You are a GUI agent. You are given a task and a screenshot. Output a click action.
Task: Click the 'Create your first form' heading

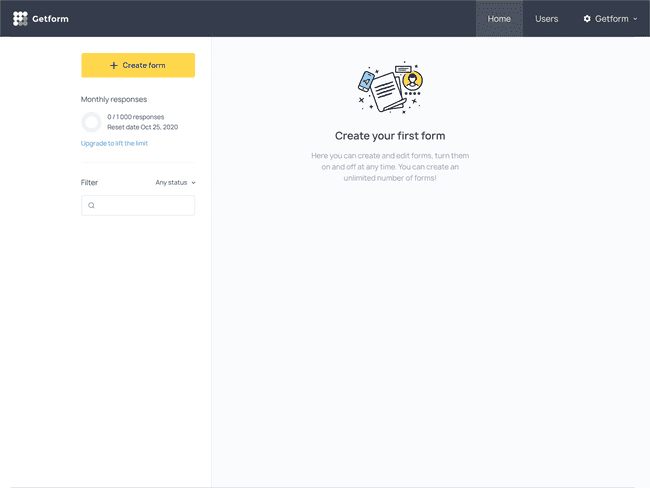pyautogui.click(x=390, y=136)
